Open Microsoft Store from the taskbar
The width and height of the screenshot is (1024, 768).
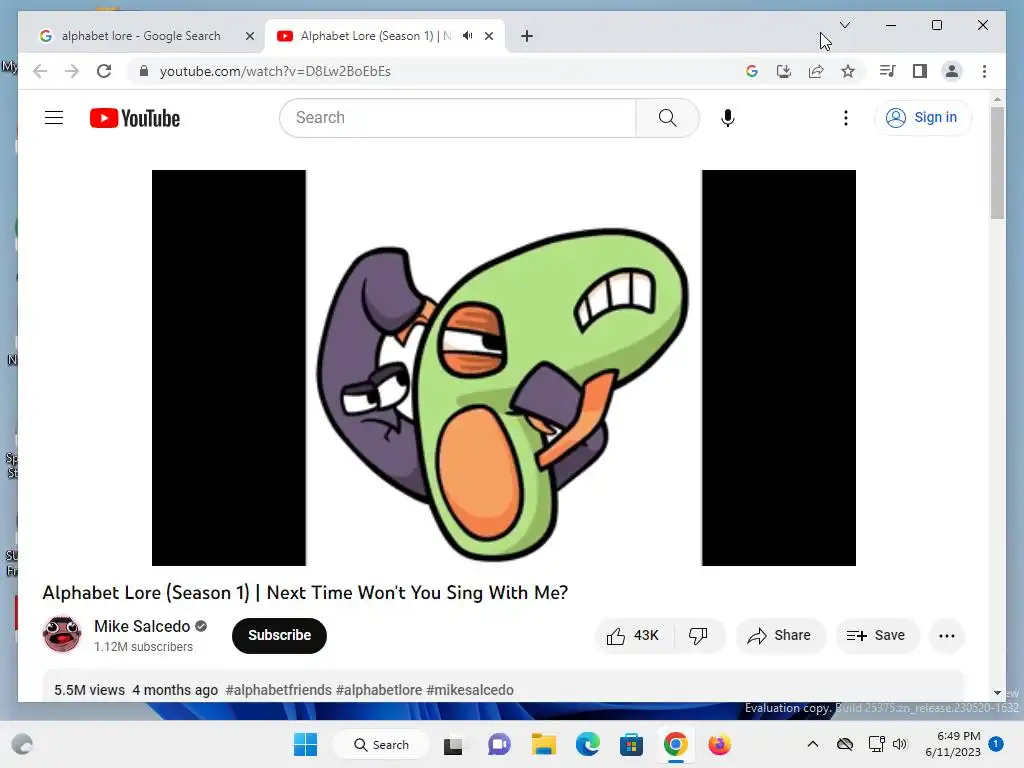(x=632, y=744)
